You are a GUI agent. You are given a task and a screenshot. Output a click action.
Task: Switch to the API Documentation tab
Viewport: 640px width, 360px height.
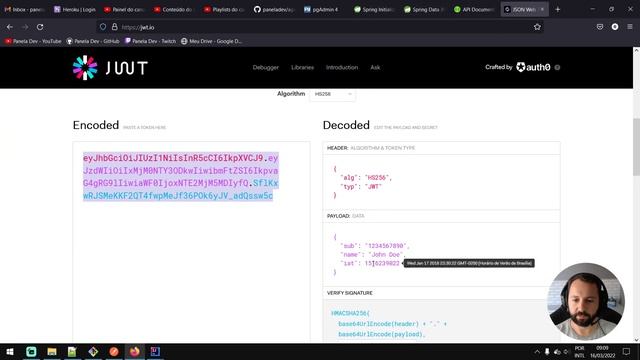point(474,9)
